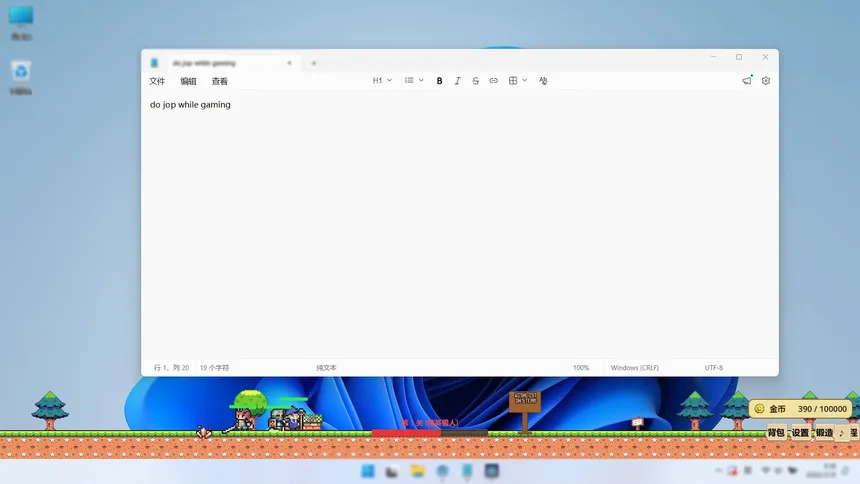Apply italic formatting to text
Viewport: 860px width, 484px height.
pos(457,81)
